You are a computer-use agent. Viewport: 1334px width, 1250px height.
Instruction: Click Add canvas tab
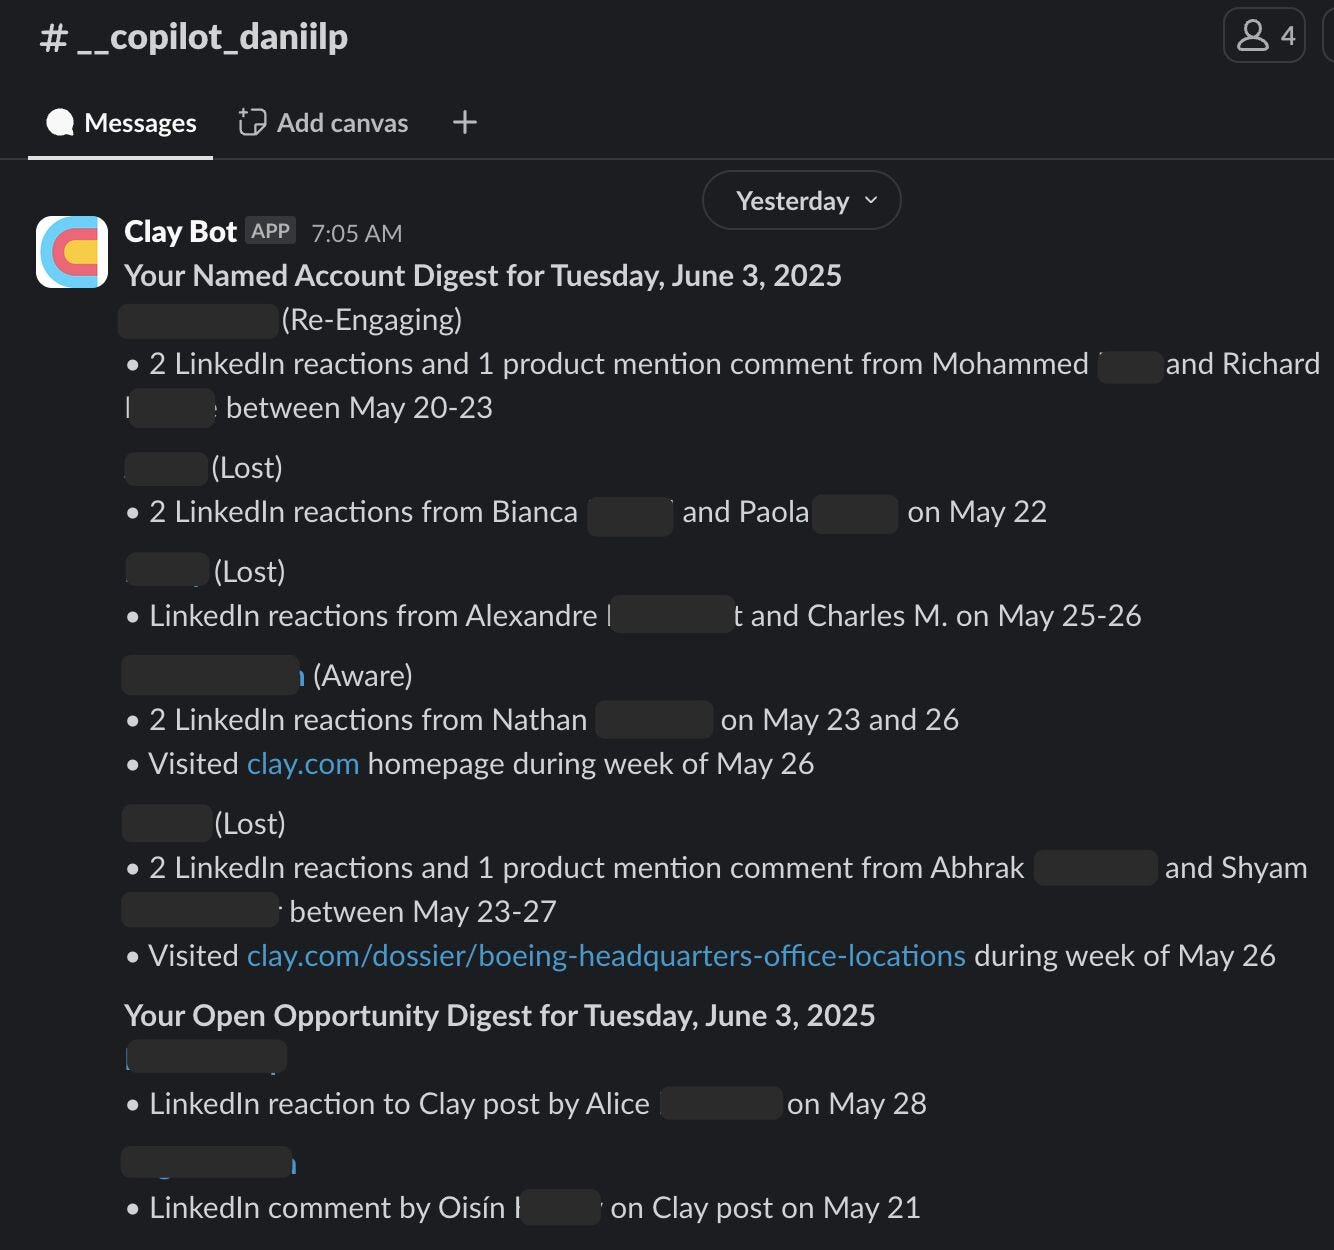pos(323,123)
